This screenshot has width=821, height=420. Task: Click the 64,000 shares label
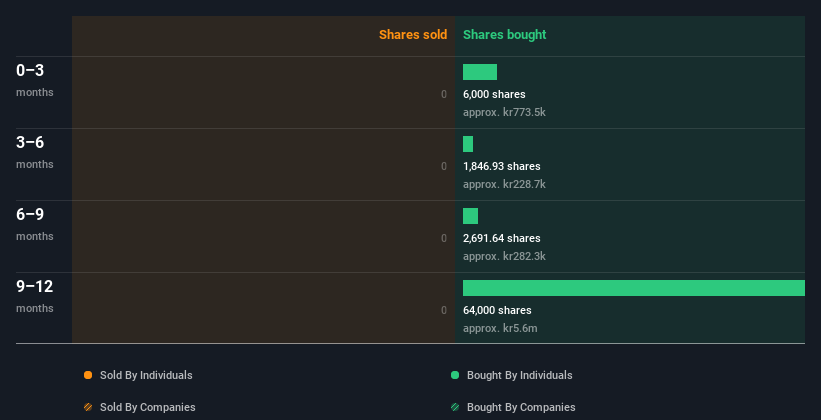497,310
